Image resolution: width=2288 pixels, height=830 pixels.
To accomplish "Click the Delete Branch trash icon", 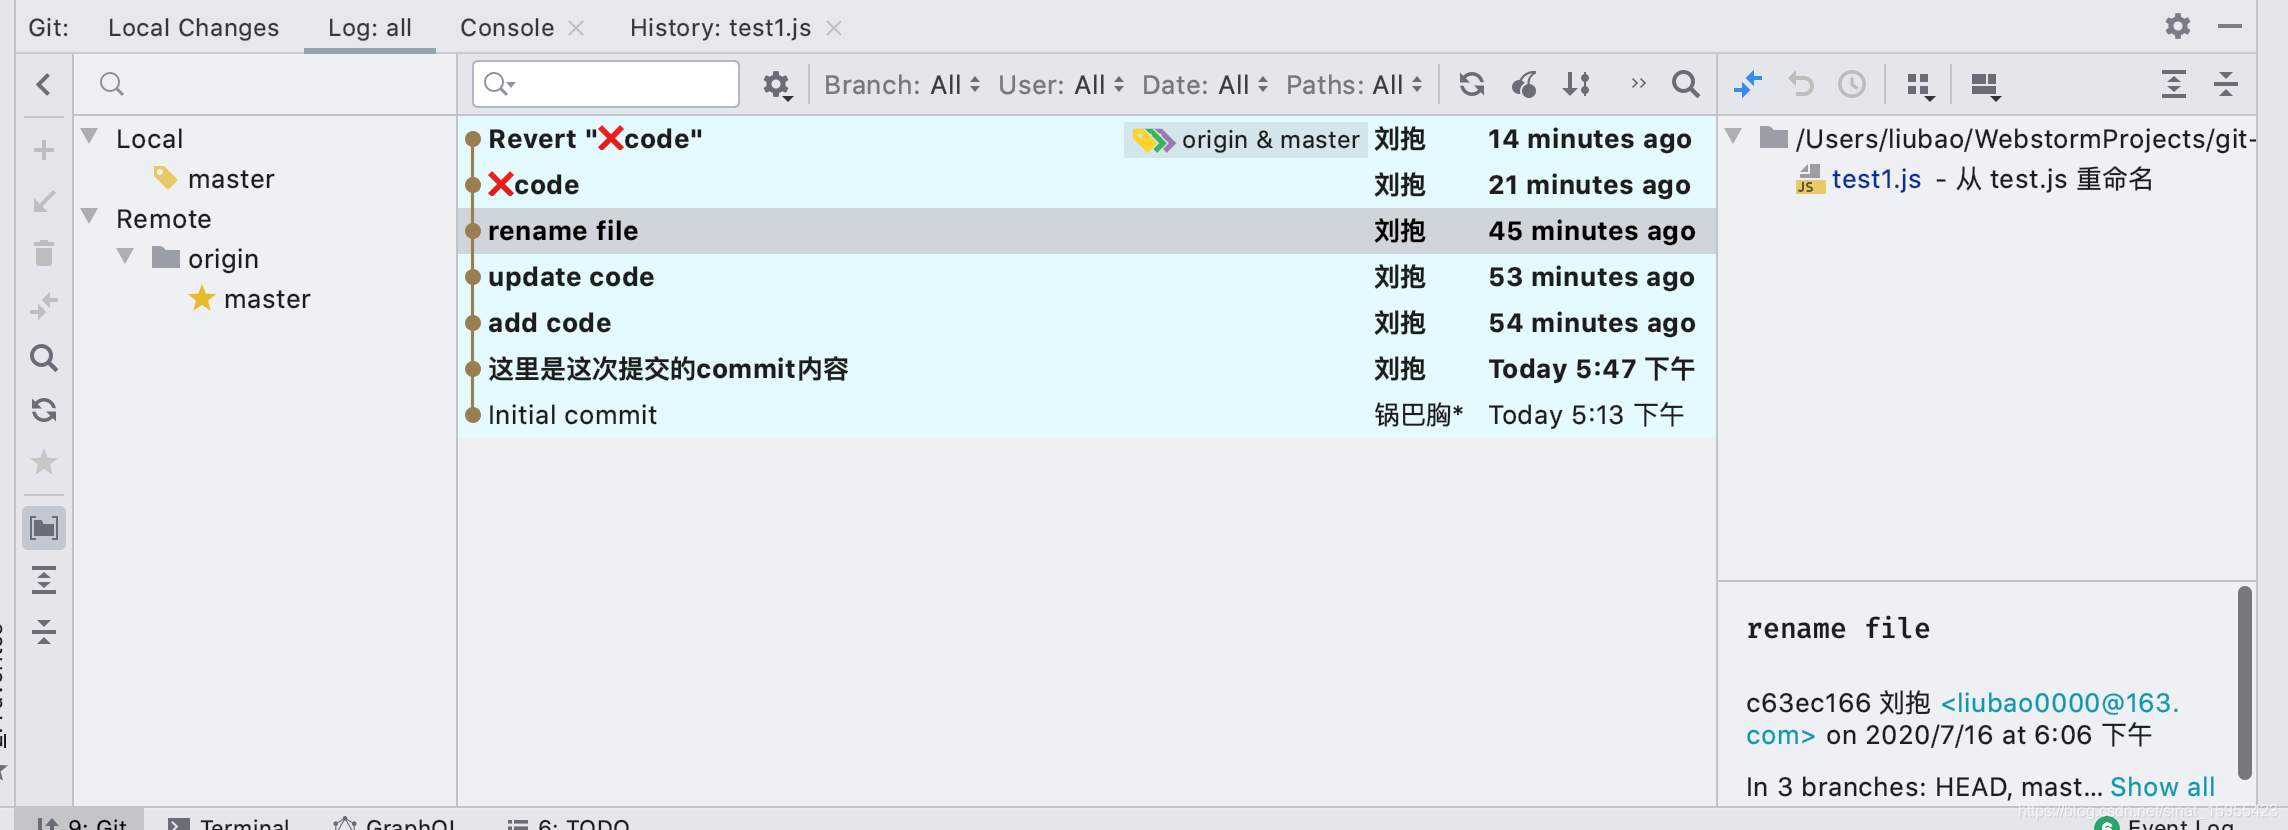I will pyautogui.click(x=43, y=254).
